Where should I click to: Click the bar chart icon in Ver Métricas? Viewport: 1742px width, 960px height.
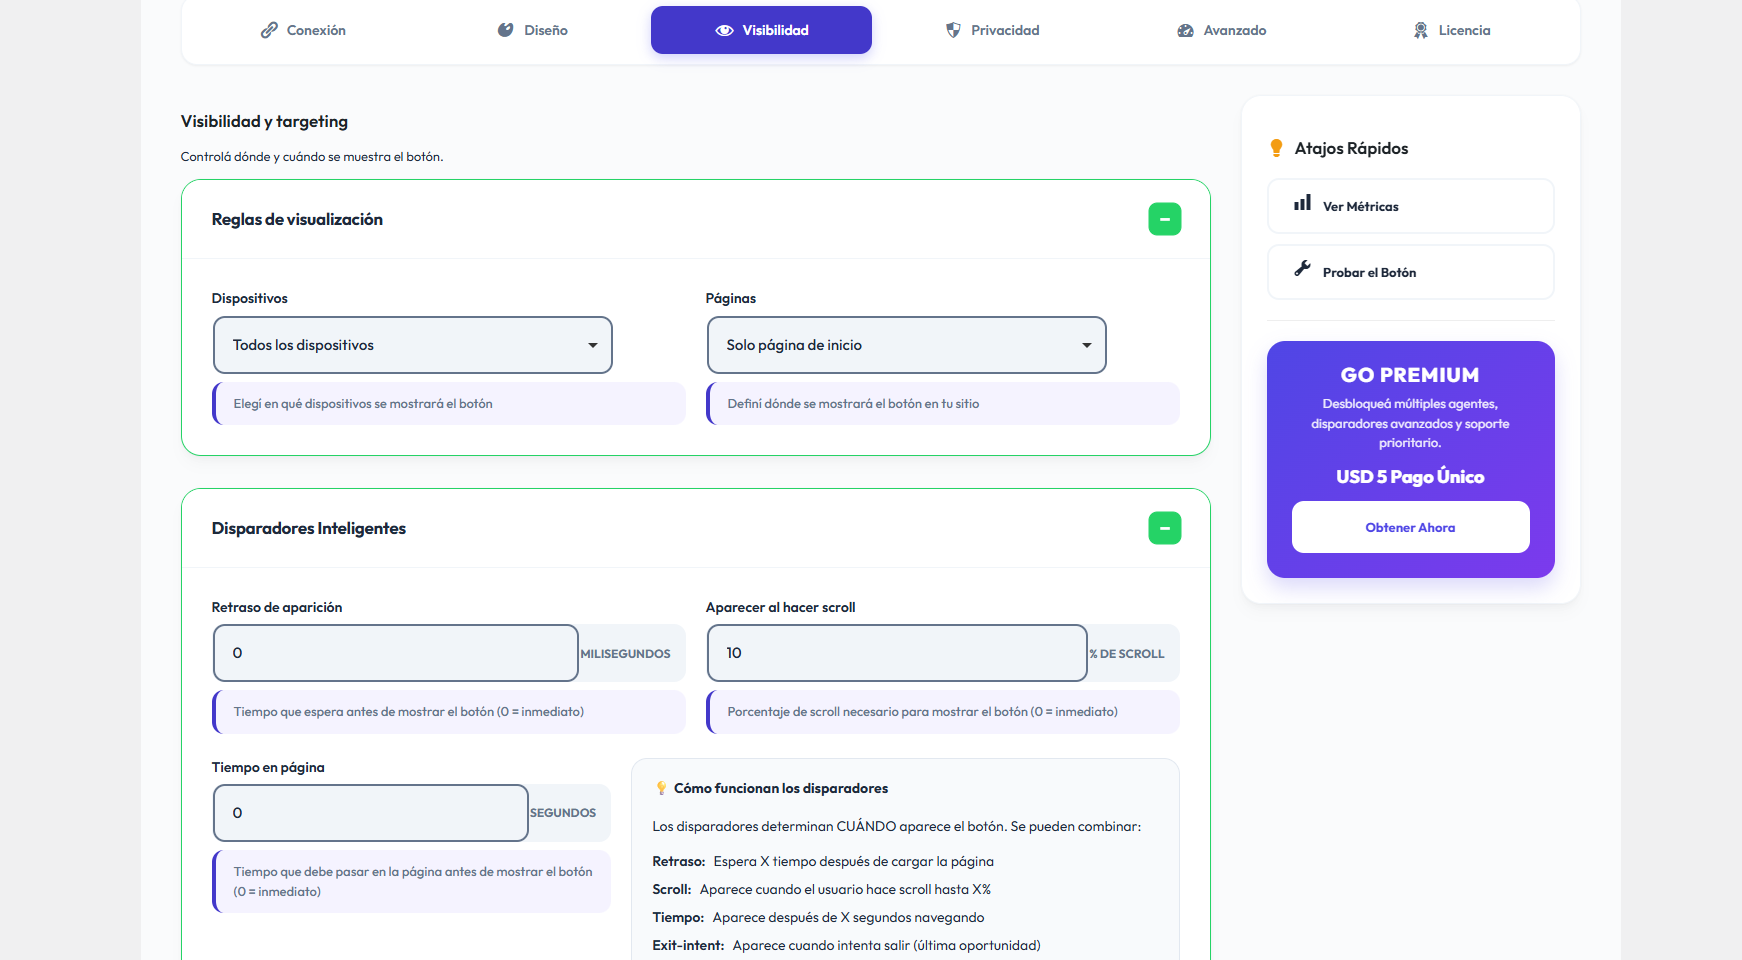1302,203
